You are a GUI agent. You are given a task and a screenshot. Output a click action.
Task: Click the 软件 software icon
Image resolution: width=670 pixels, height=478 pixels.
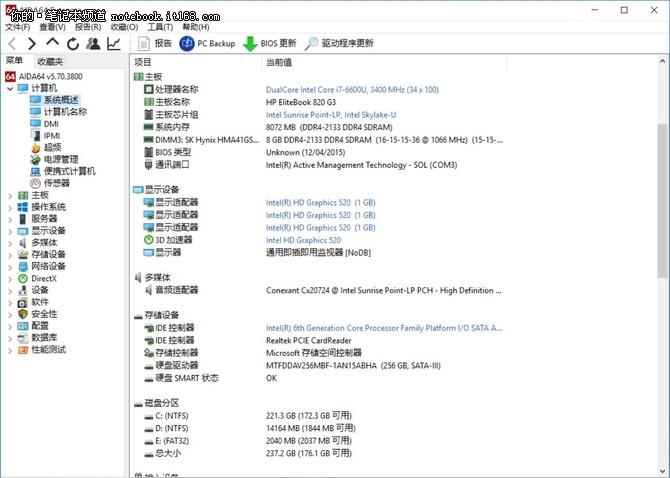point(23,302)
